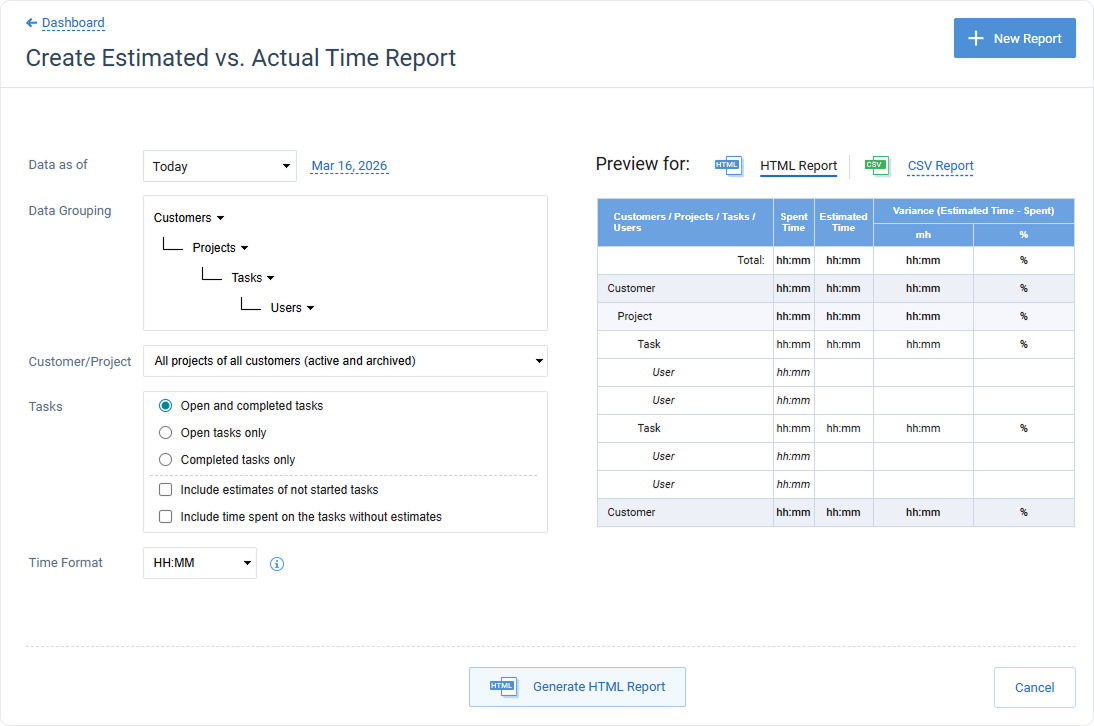Select the Open tasks only option

click(165, 432)
